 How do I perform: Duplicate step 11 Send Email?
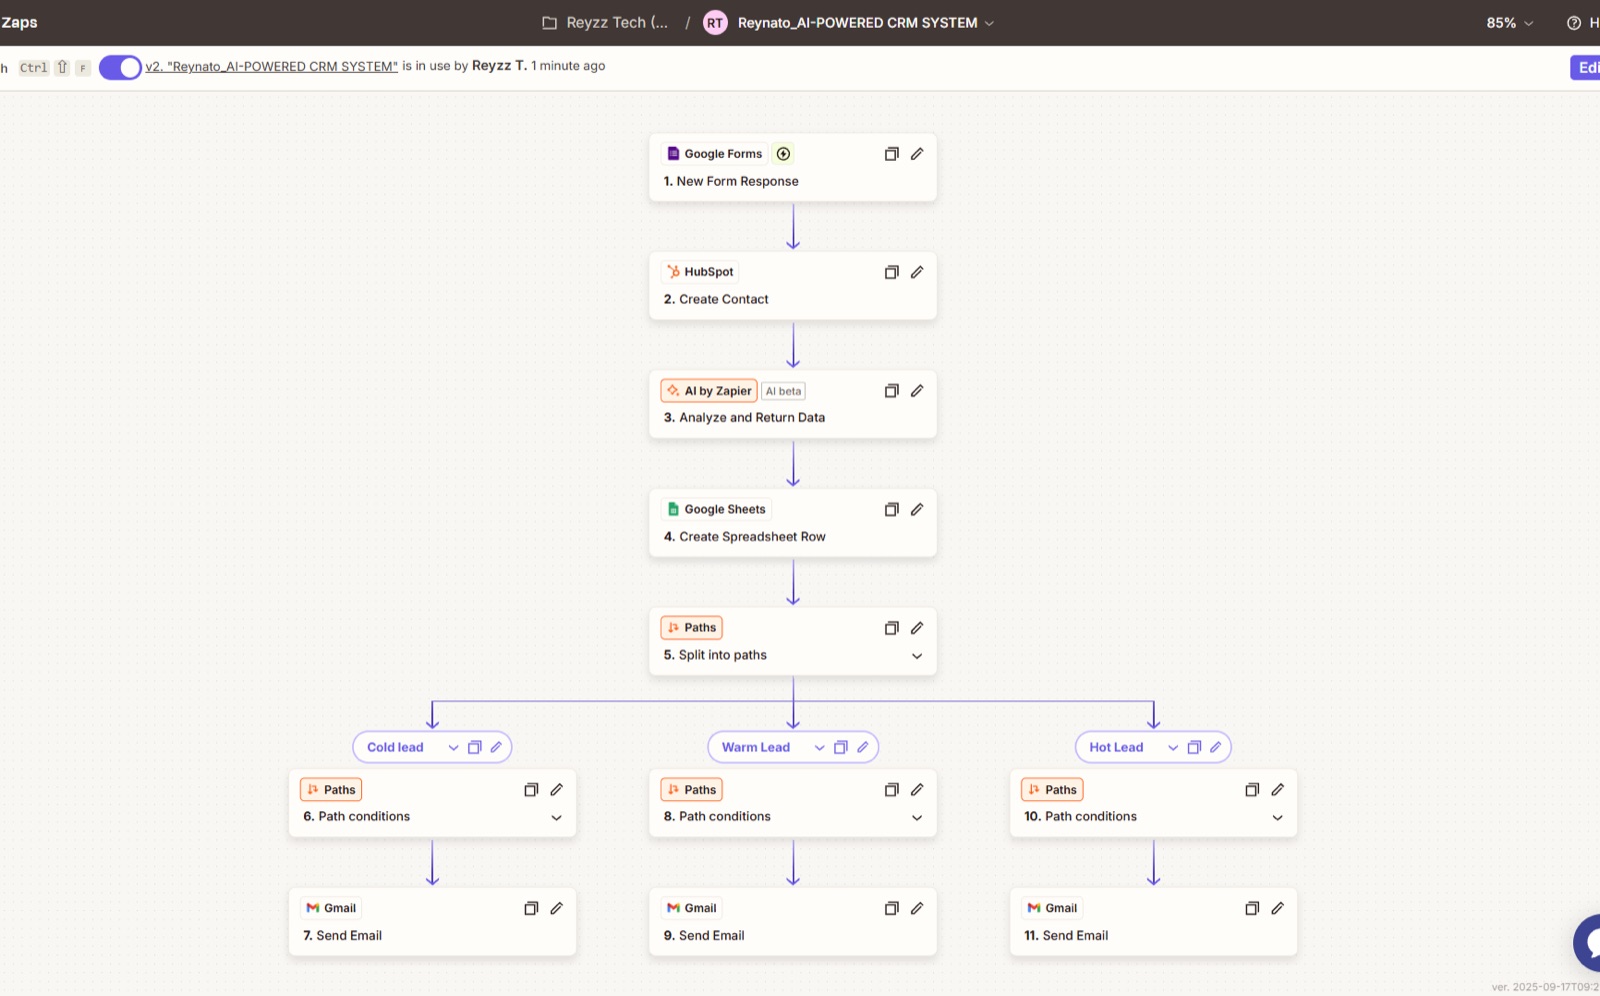1251,908
